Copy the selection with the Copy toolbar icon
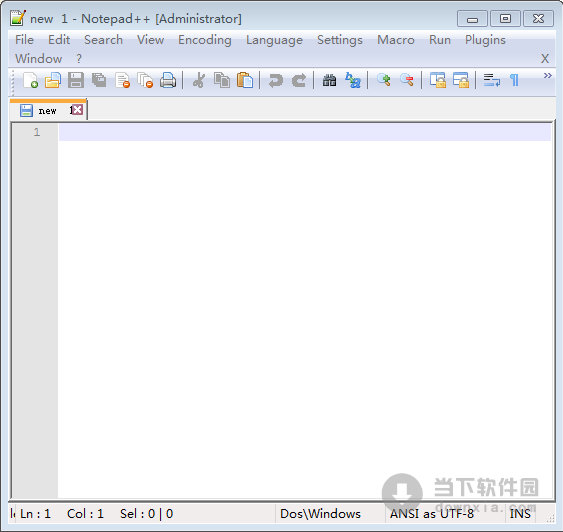The image size is (563, 532). [222, 80]
